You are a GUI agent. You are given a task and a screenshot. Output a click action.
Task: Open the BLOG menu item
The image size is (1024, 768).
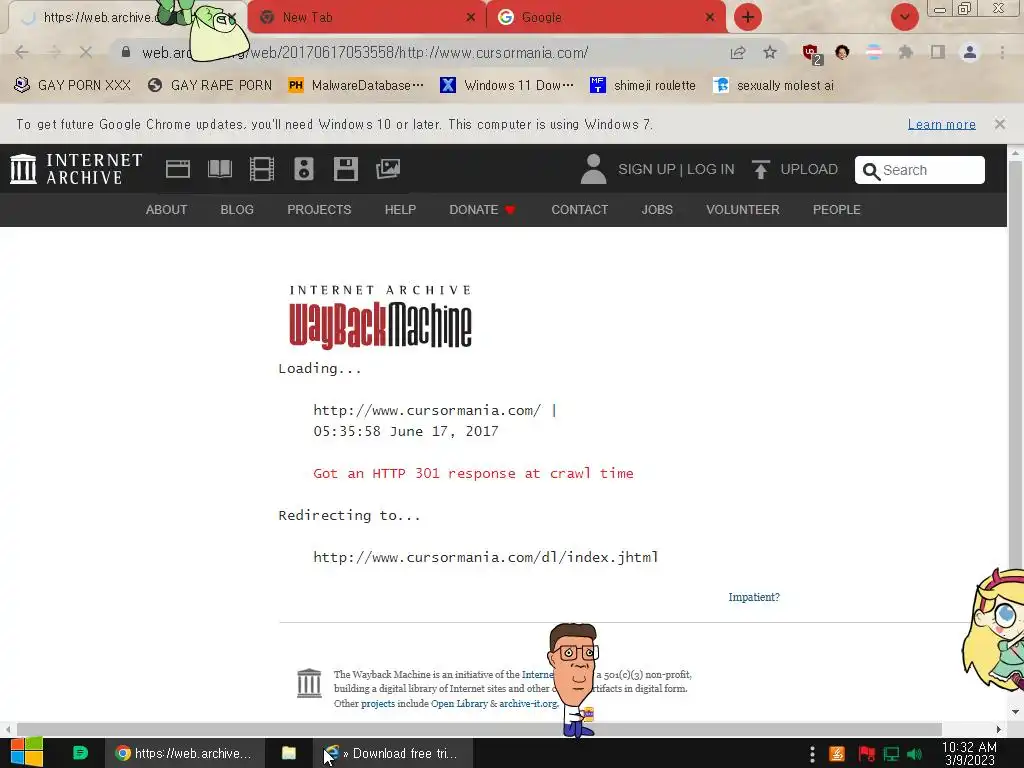coord(237,210)
